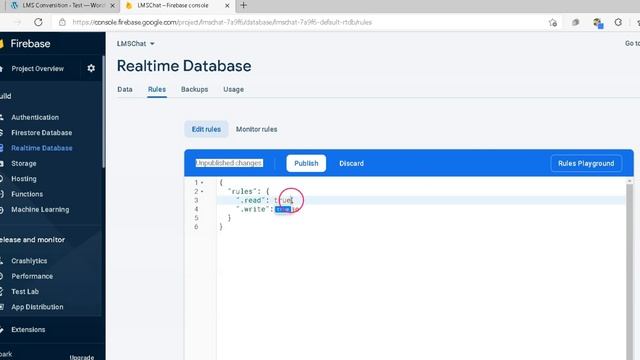This screenshot has height=360, width=640.
Task: Collapse code fold arrow on line 2
Action: (202, 191)
